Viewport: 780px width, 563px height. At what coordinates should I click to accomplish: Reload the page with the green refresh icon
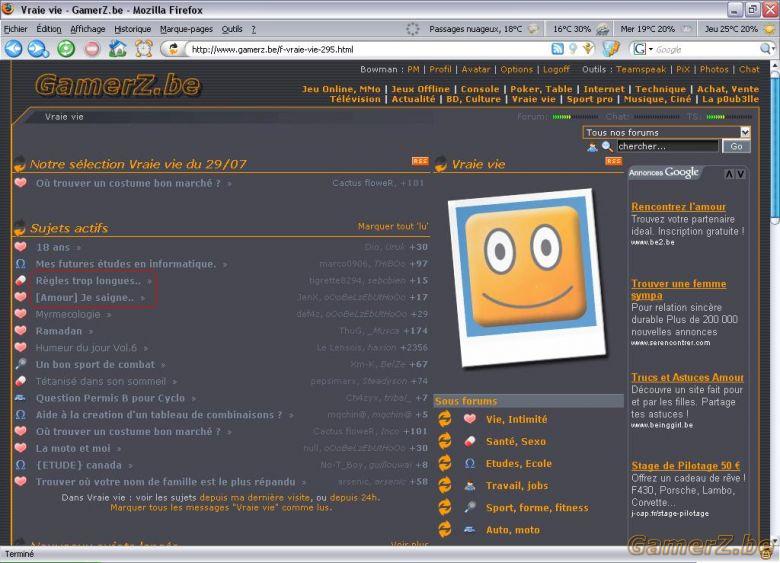click(66, 49)
